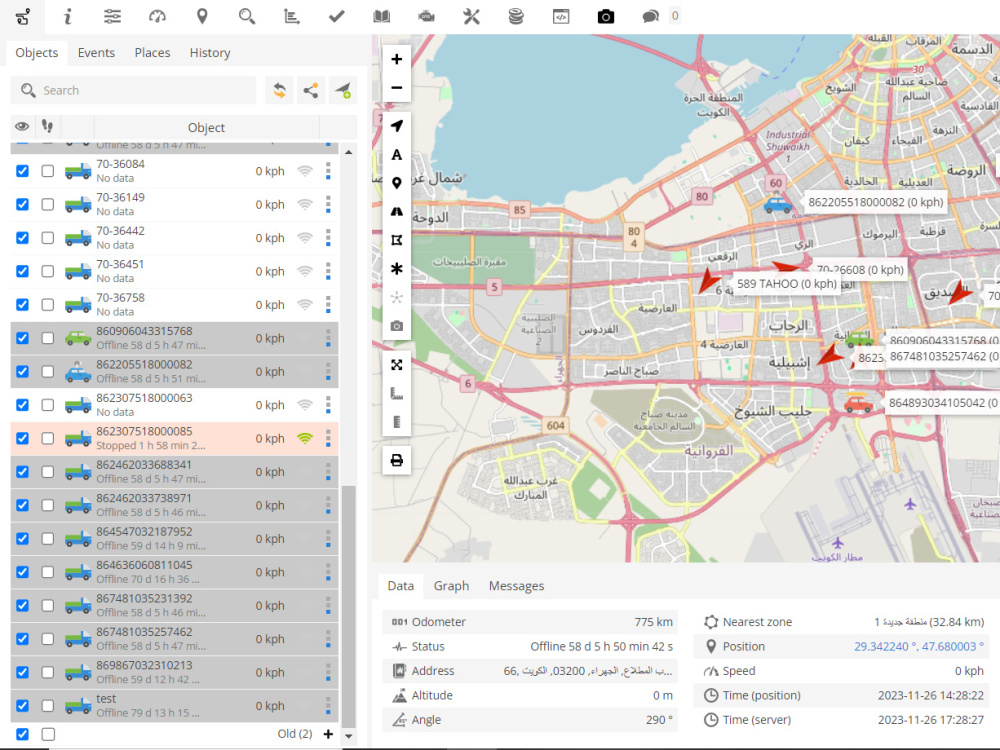This screenshot has height=750, width=1000.
Task: Enable follow checkbox for 860906043315768
Action: (48, 338)
